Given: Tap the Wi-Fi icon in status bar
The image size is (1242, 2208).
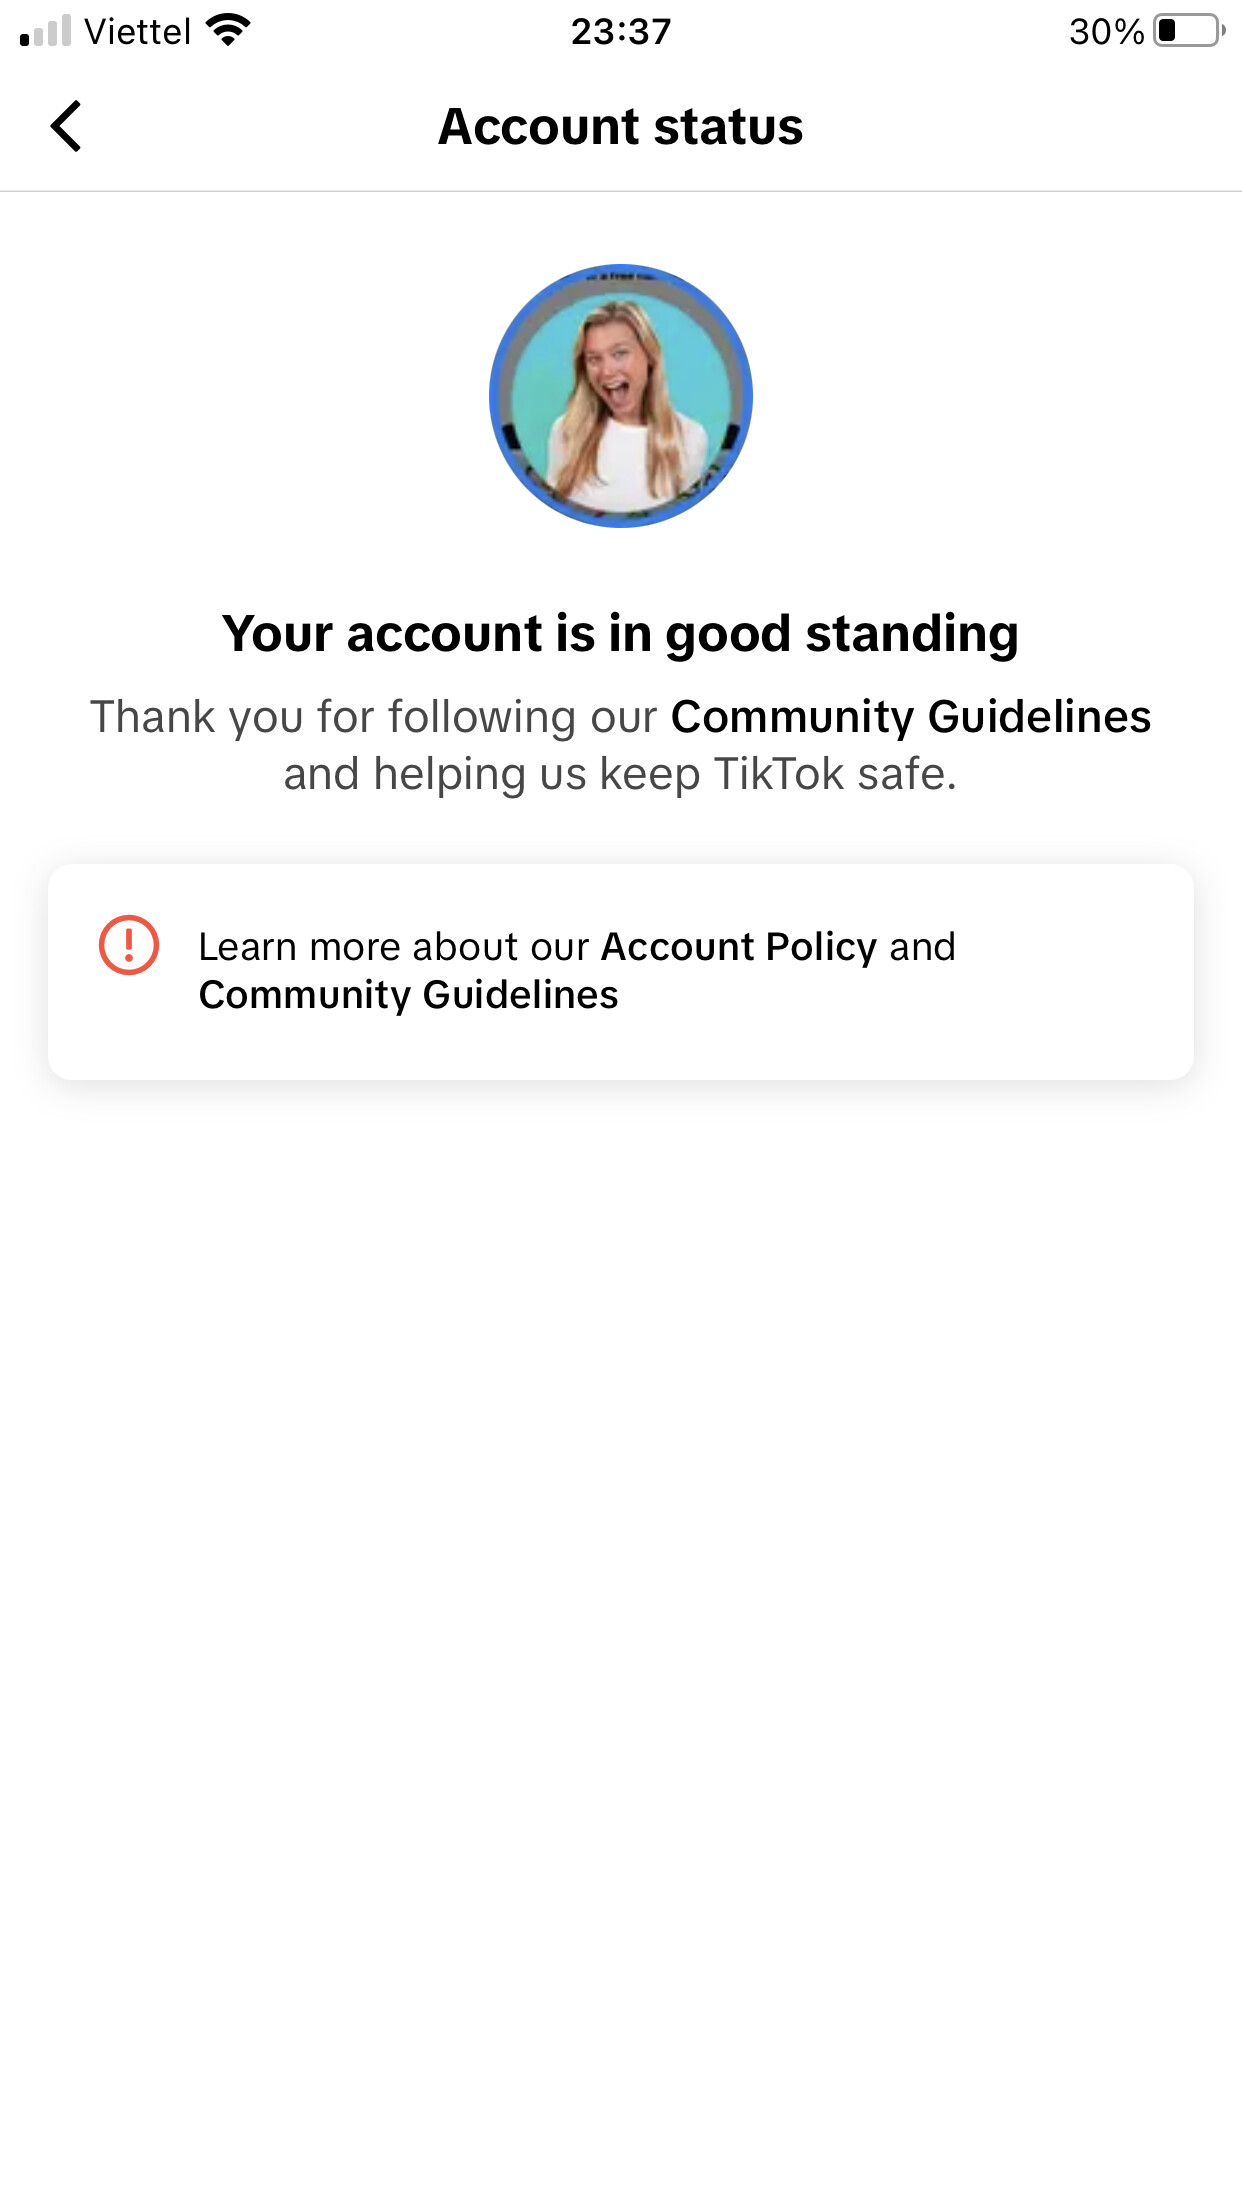Looking at the screenshot, I should [x=228, y=30].
